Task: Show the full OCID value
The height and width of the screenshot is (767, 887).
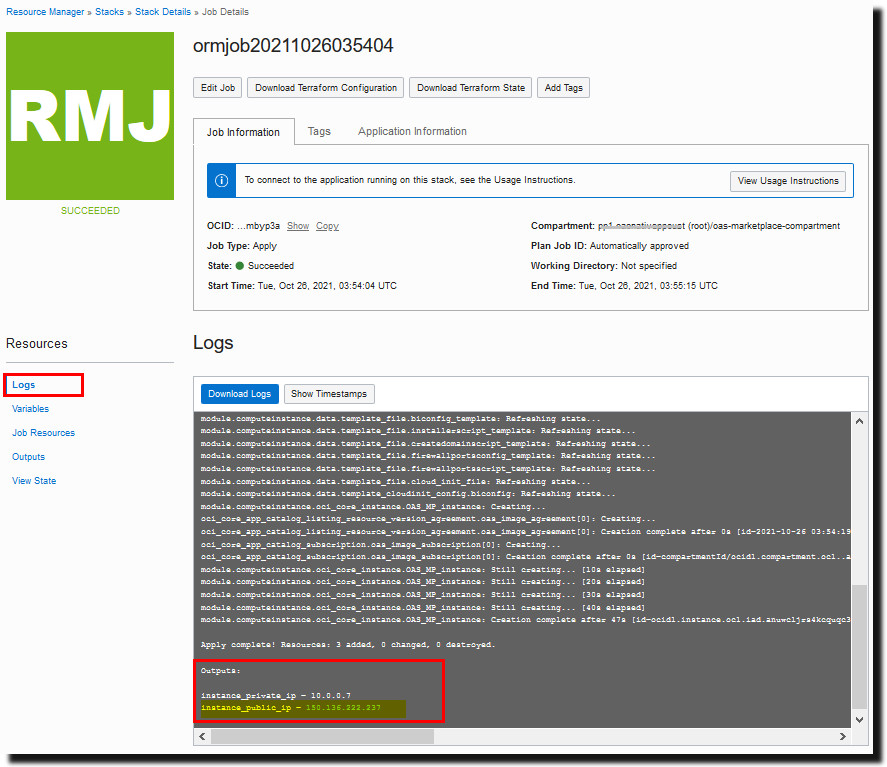Action: point(298,225)
